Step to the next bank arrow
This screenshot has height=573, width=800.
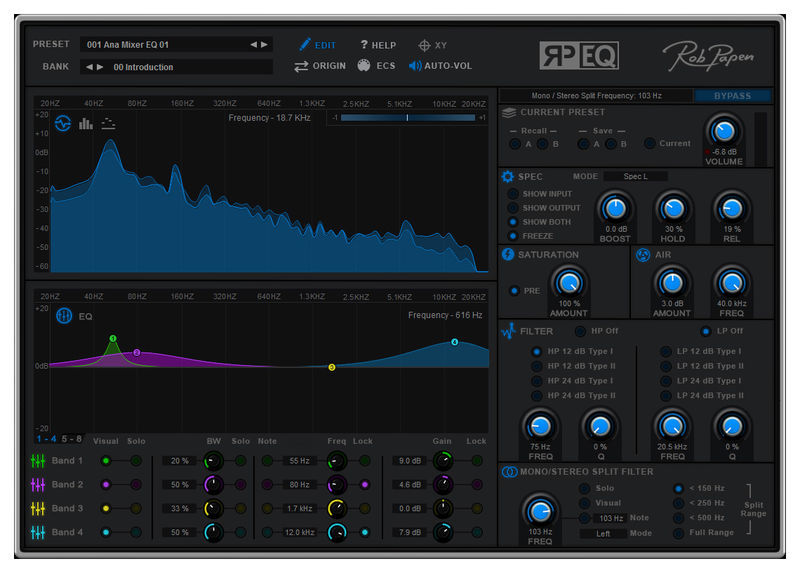point(100,67)
